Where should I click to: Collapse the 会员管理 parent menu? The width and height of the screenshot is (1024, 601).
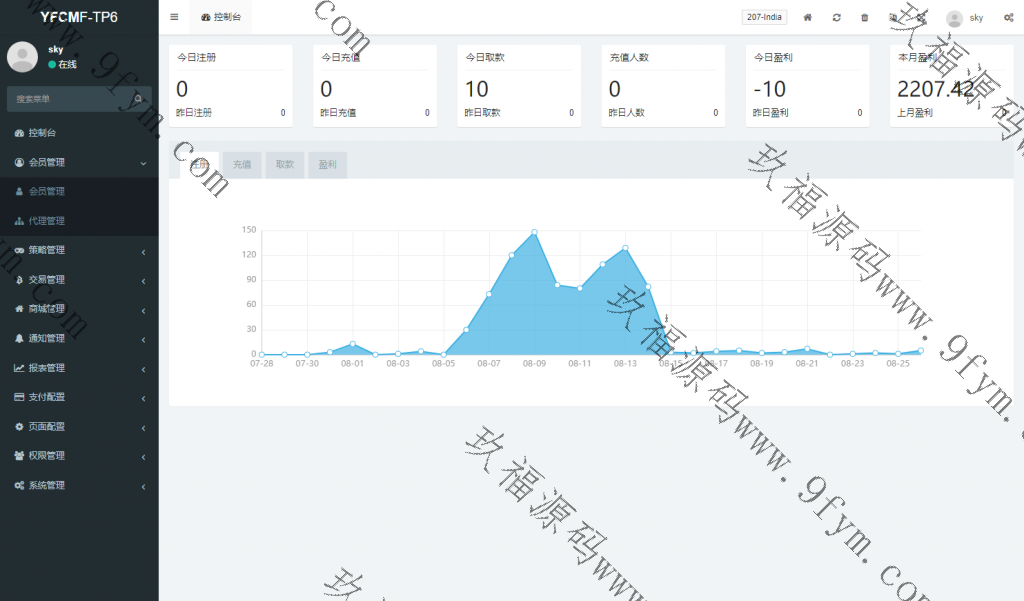coord(46,162)
